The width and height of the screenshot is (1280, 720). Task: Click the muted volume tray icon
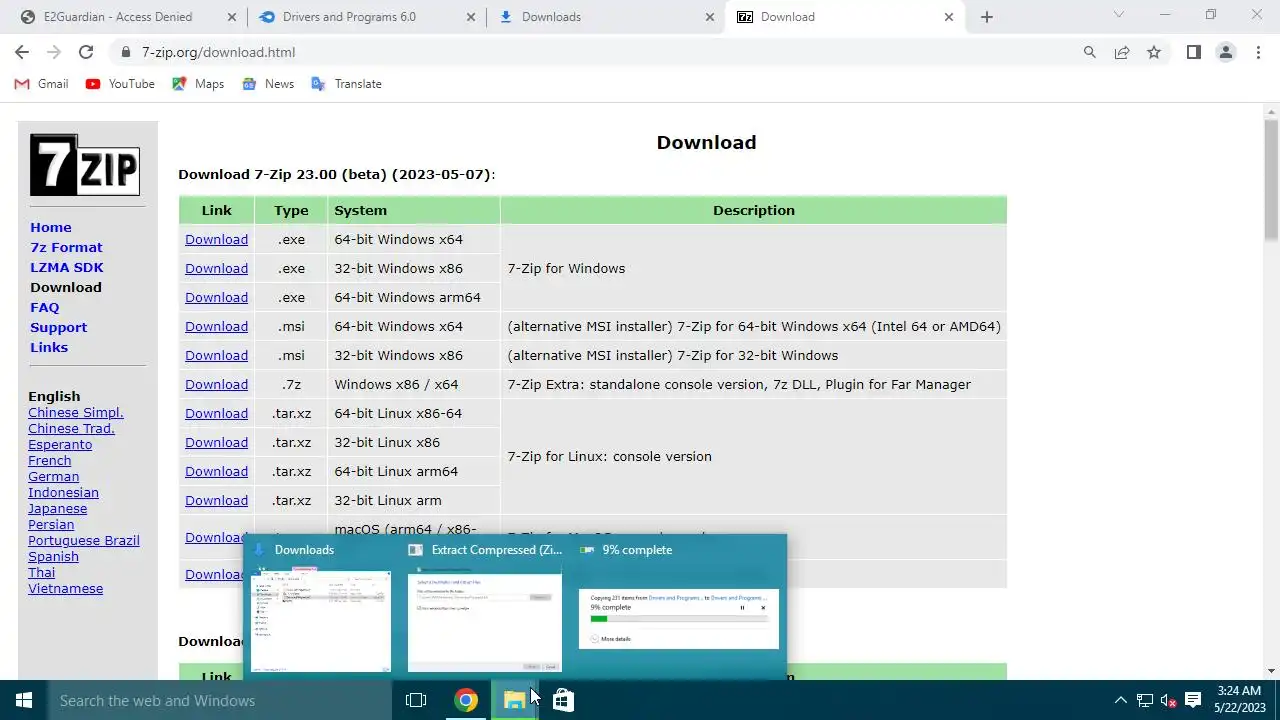[1169, 700]
